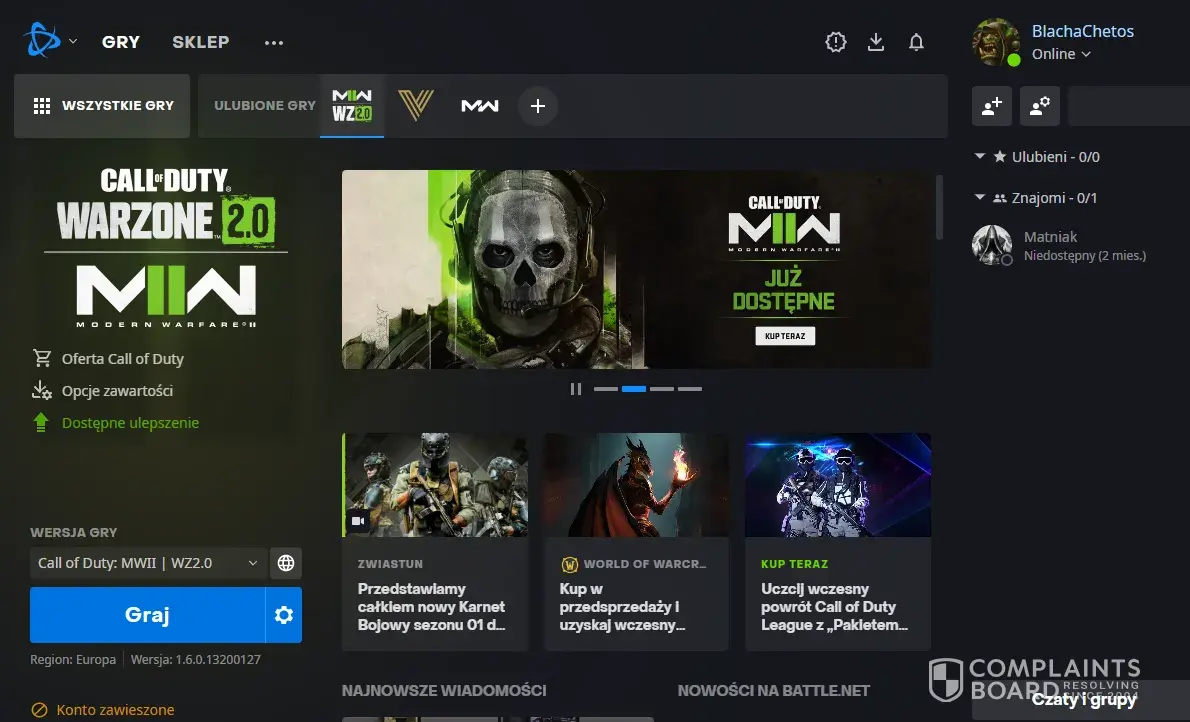Open game settings gear beside Graj

[284, 615]
